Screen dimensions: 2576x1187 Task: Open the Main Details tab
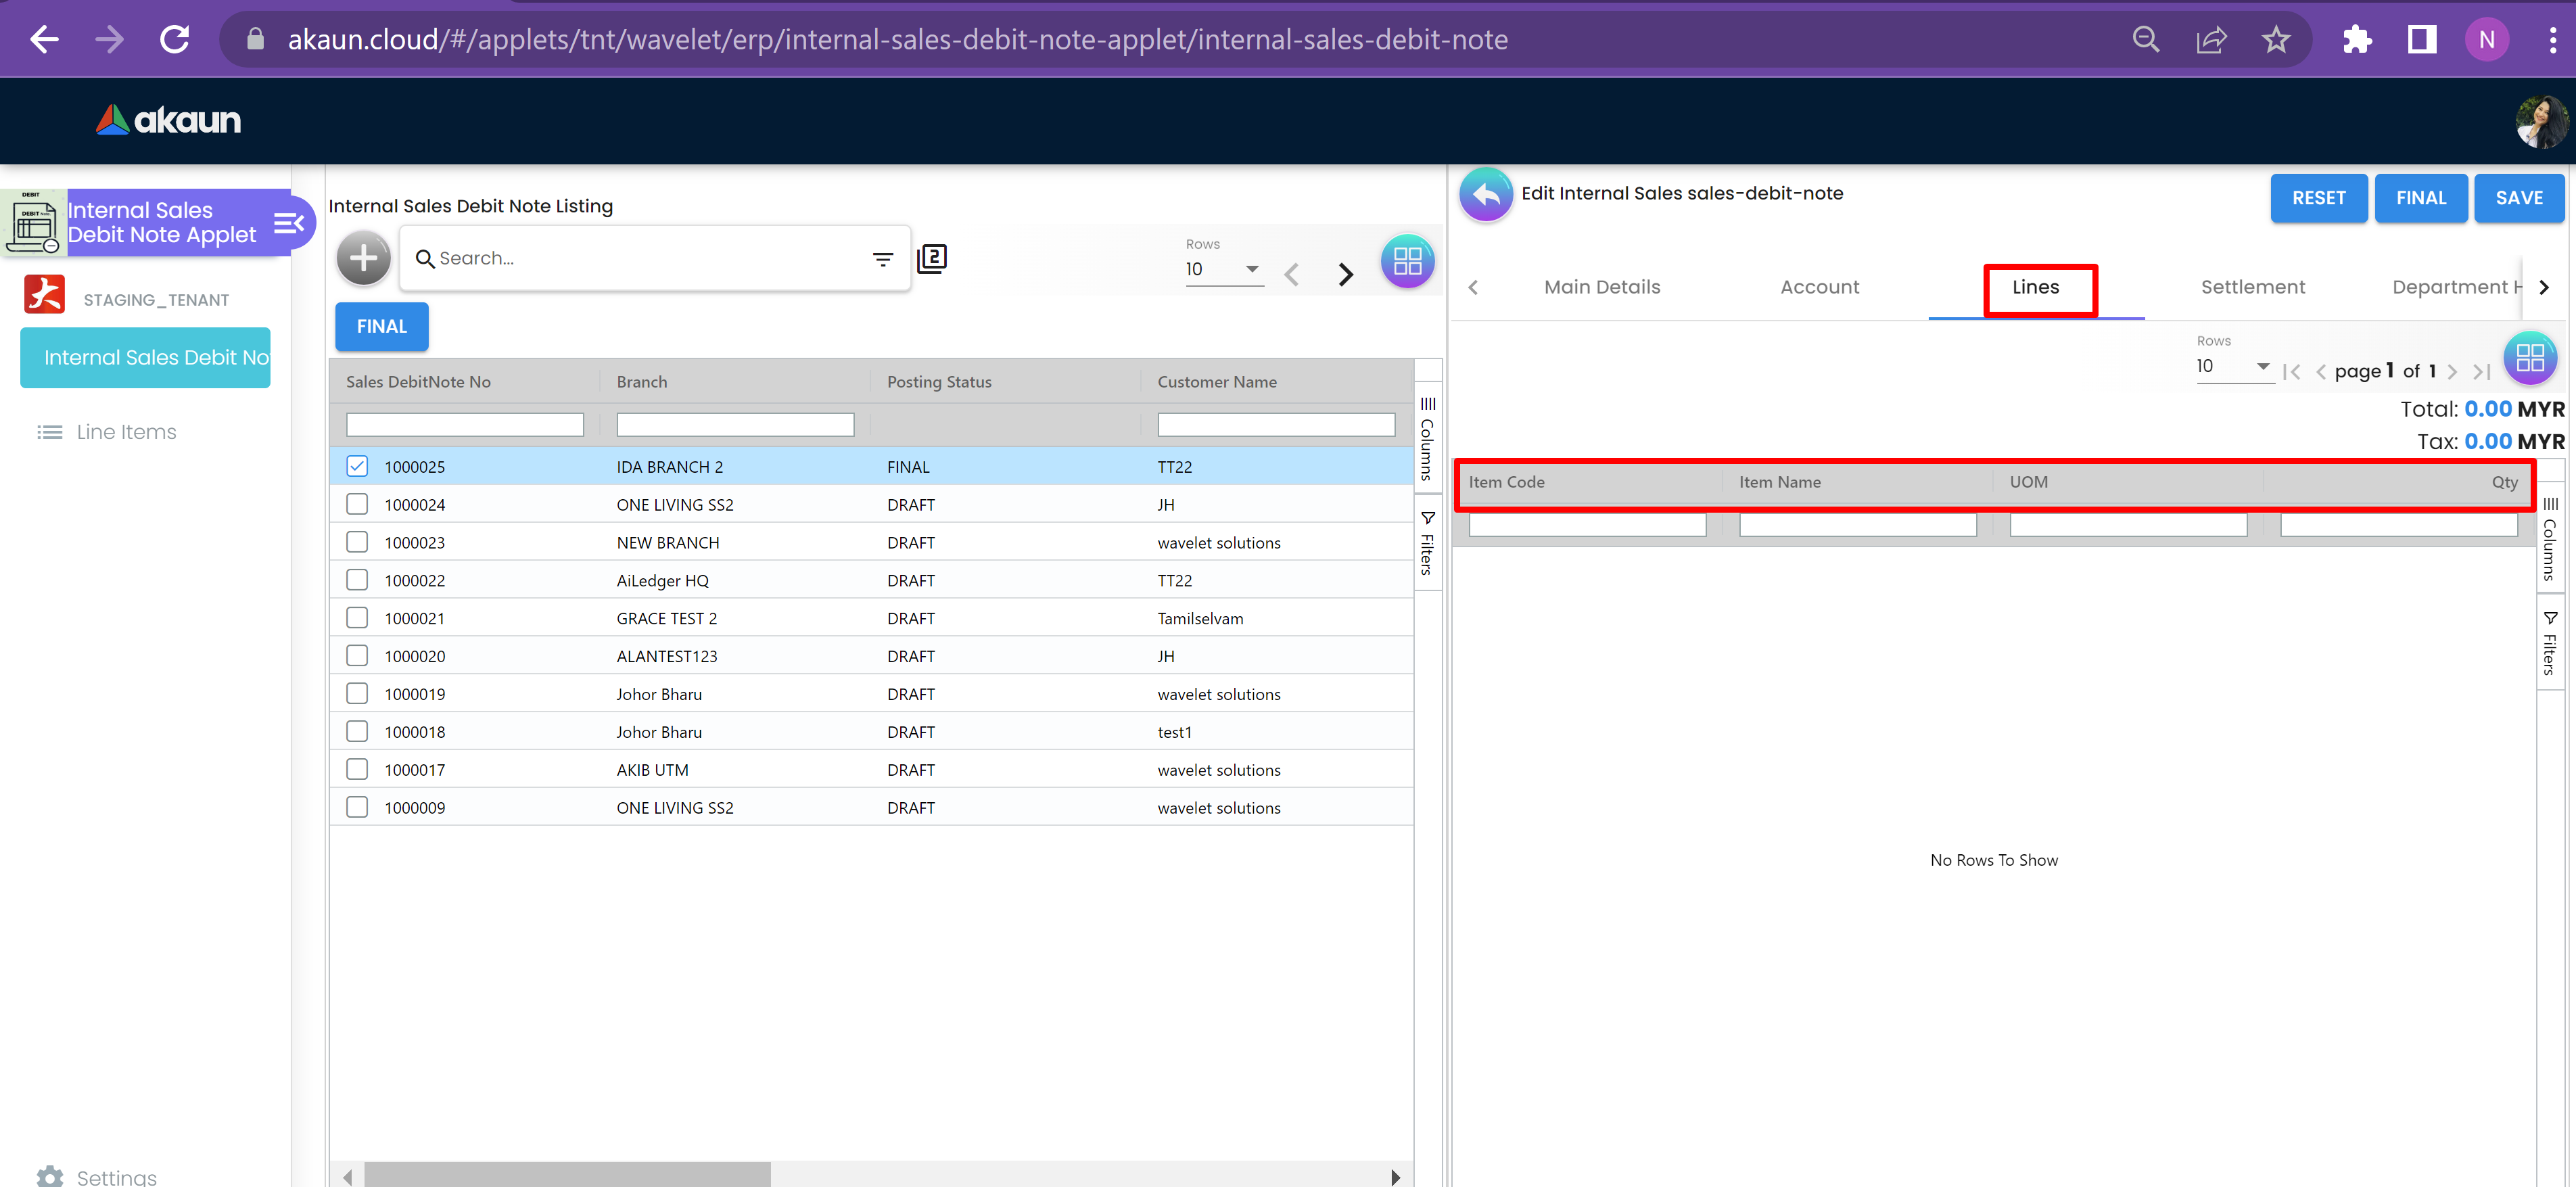click(1601, 287)
